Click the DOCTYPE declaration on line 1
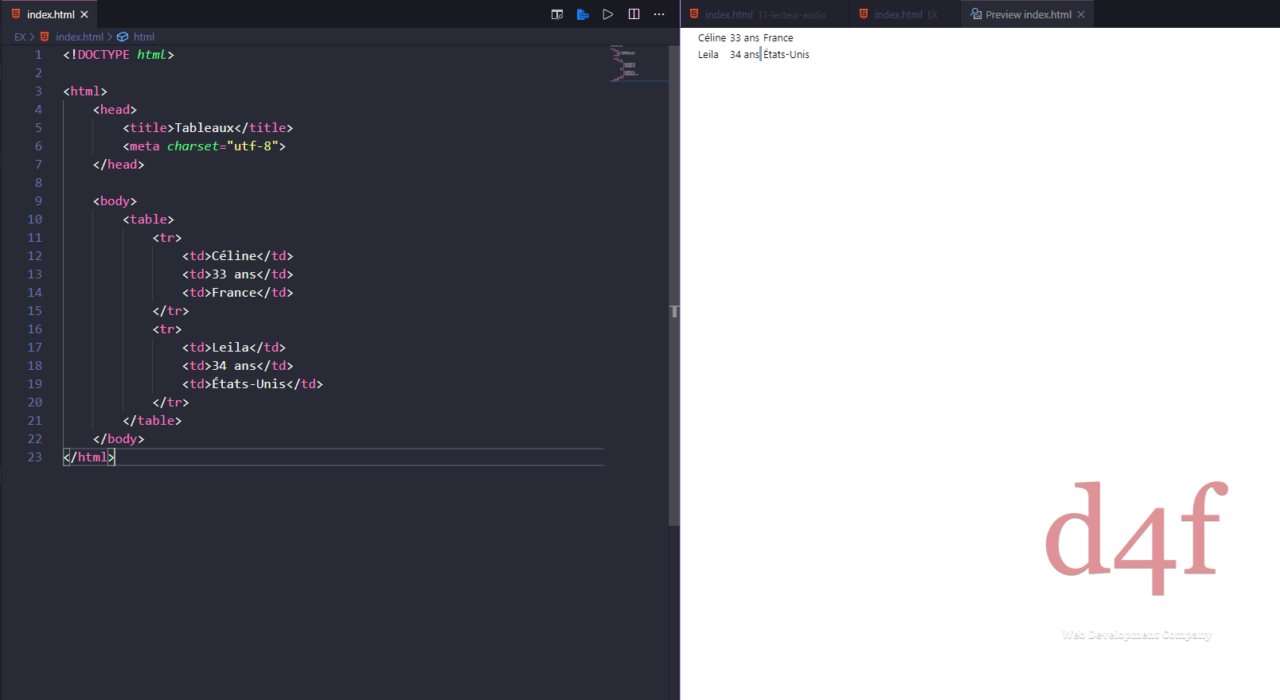 [x=119, y=55]
